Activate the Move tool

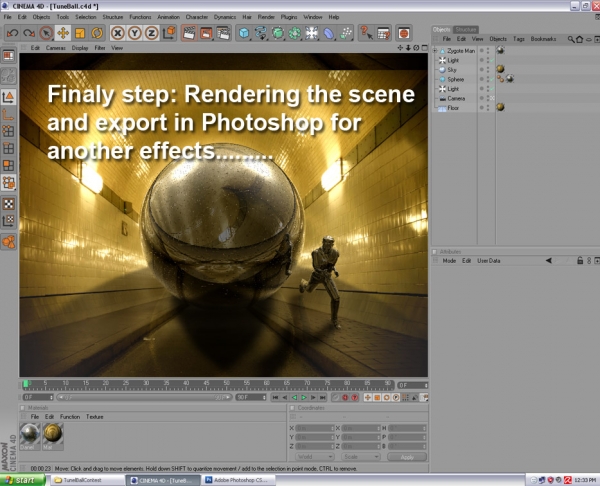[63, 33]
